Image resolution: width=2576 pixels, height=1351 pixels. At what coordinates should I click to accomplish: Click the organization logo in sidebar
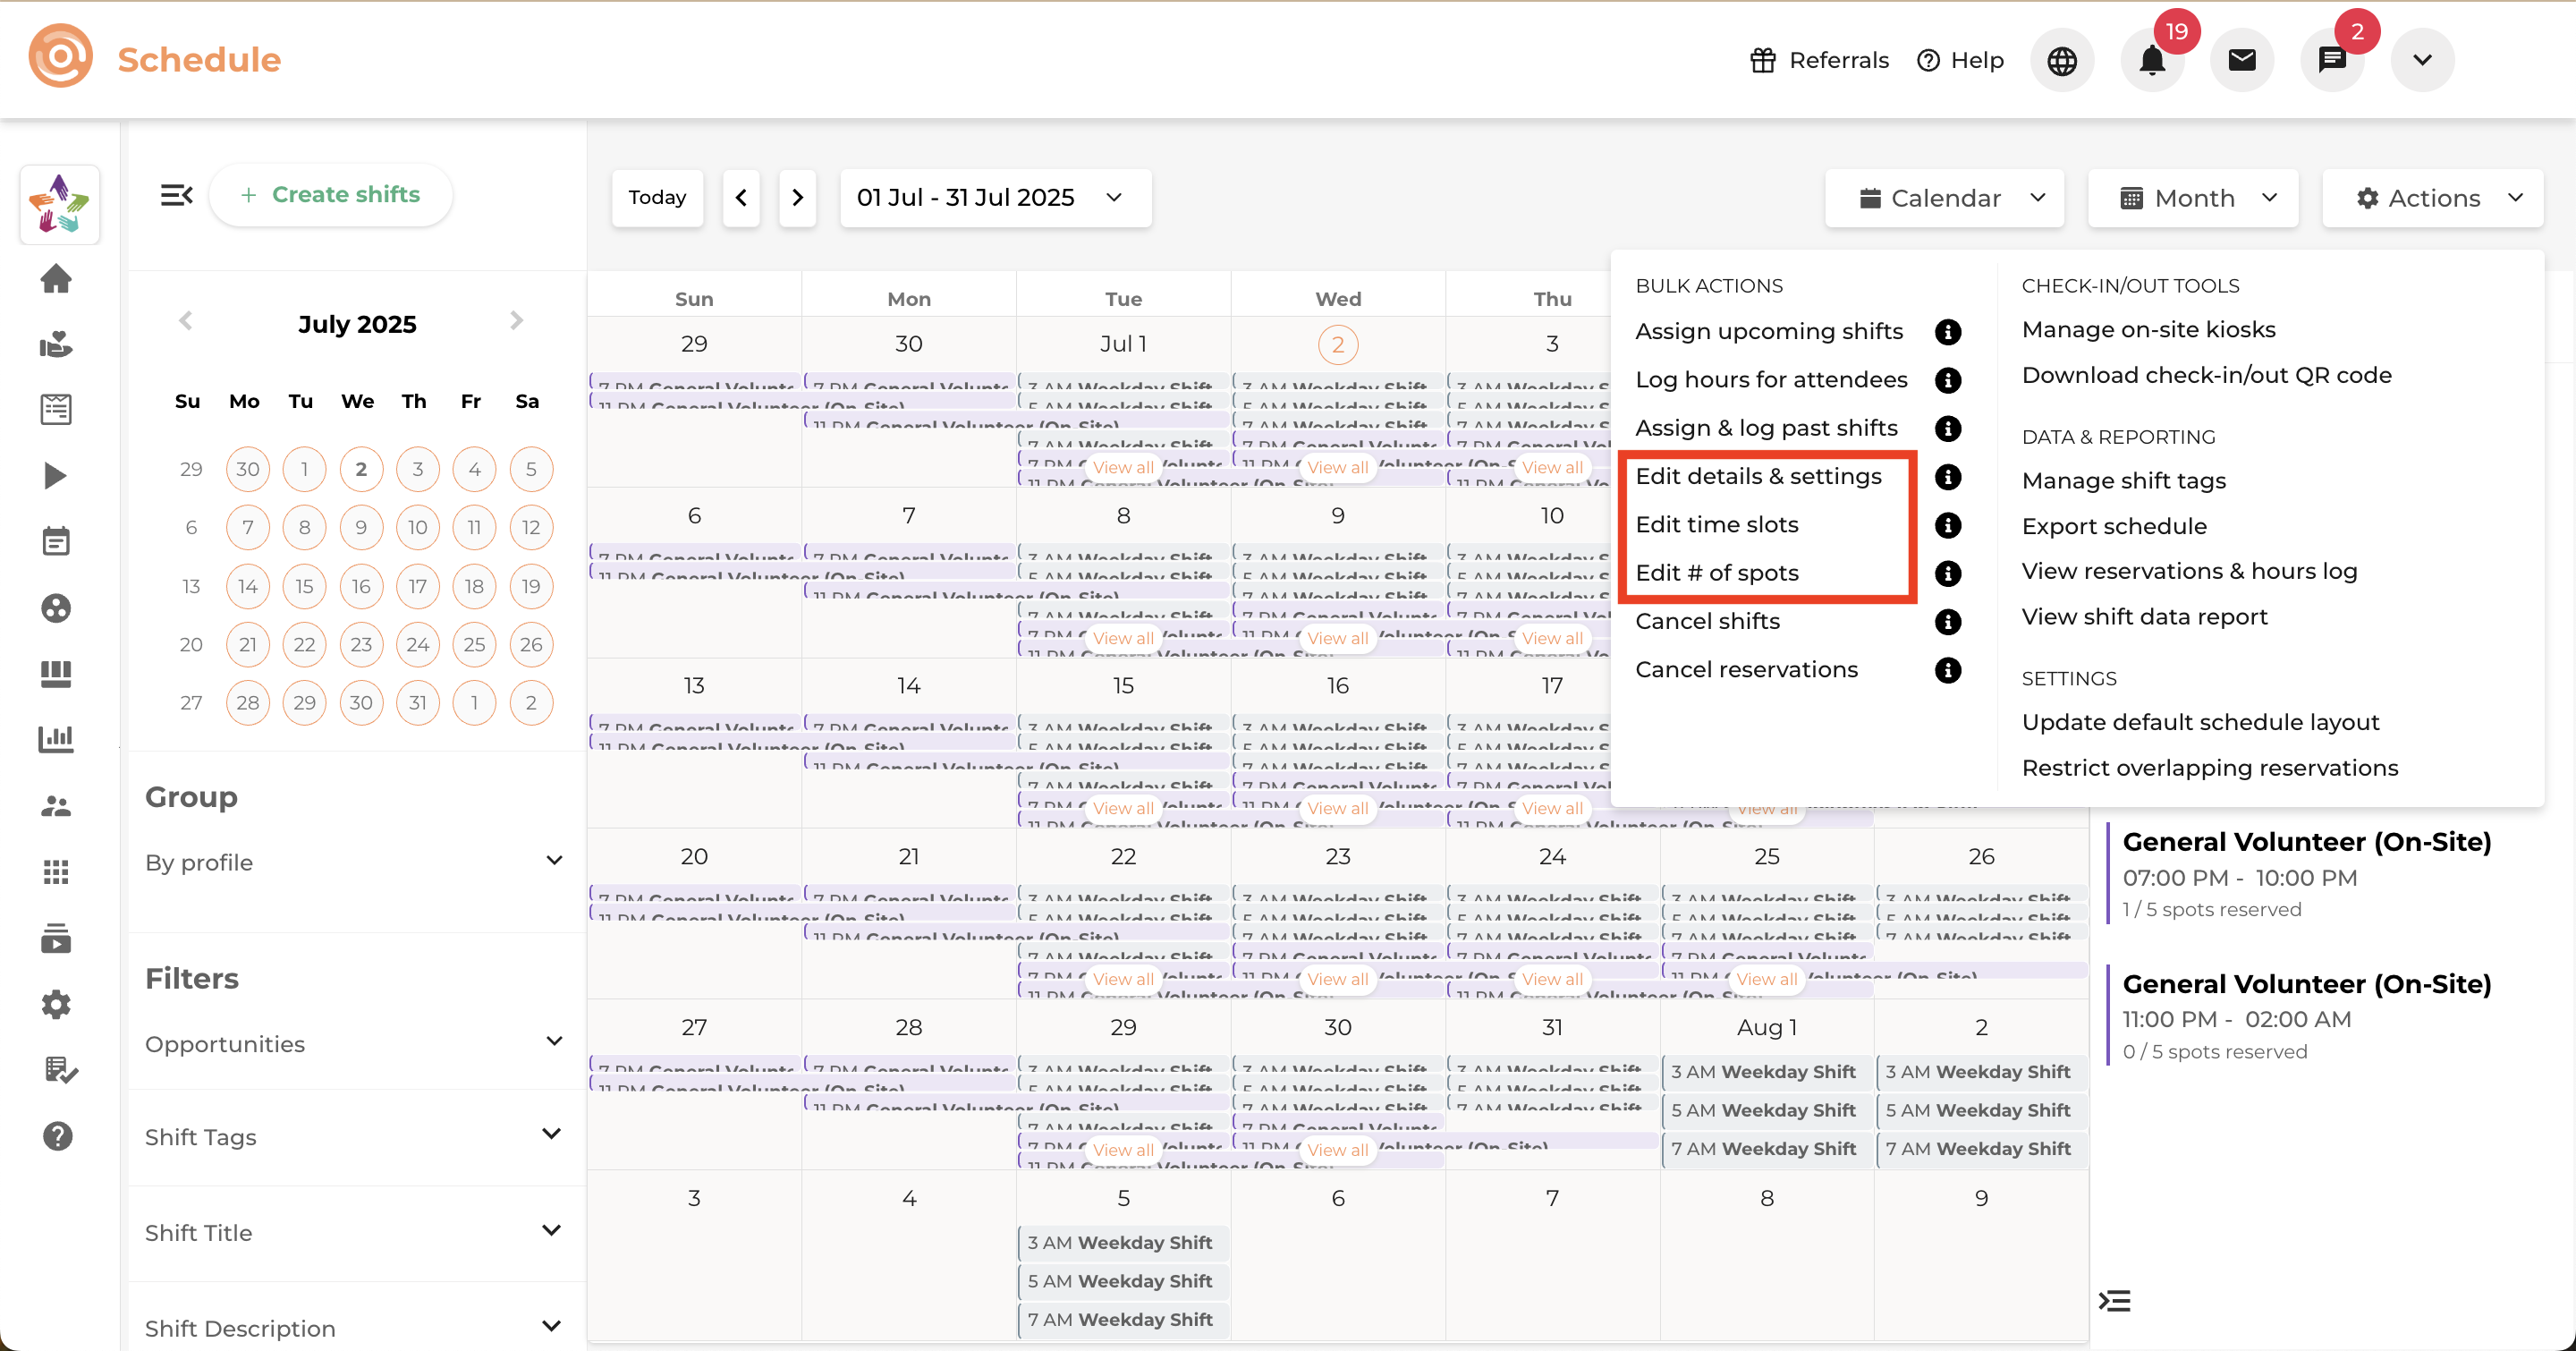[x=59, y=204]
